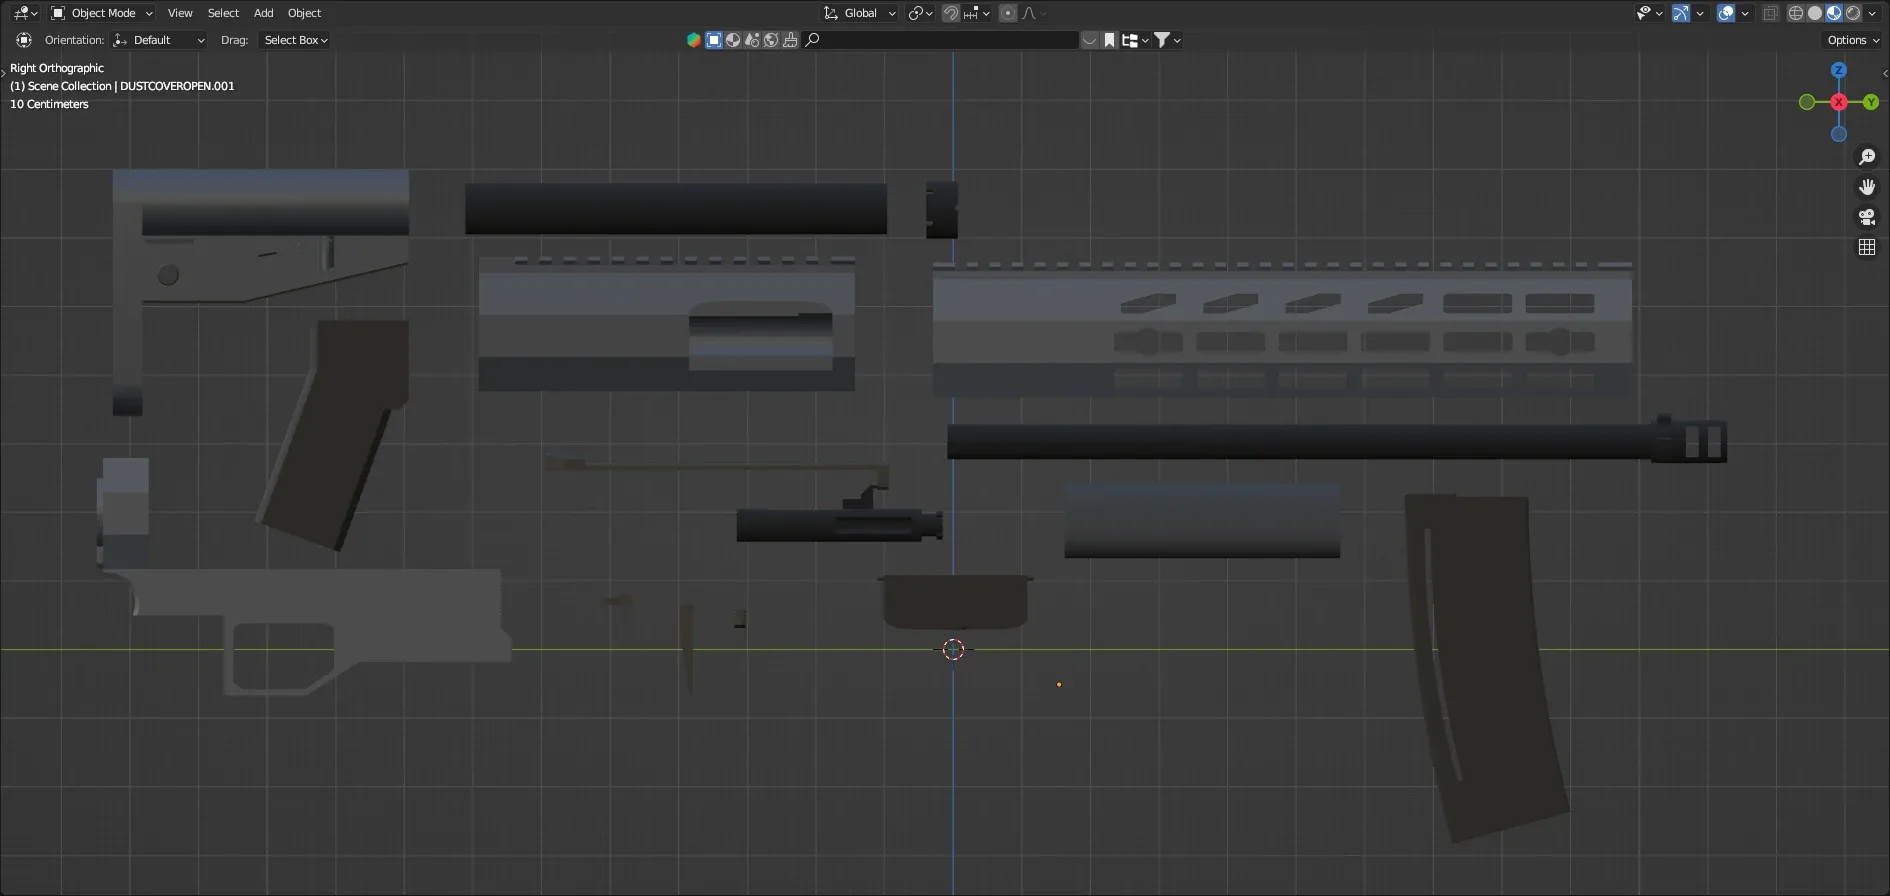
Task: Open the Global transform orientation dropdown
Action: pyautogui.click(x=859, y=13)
